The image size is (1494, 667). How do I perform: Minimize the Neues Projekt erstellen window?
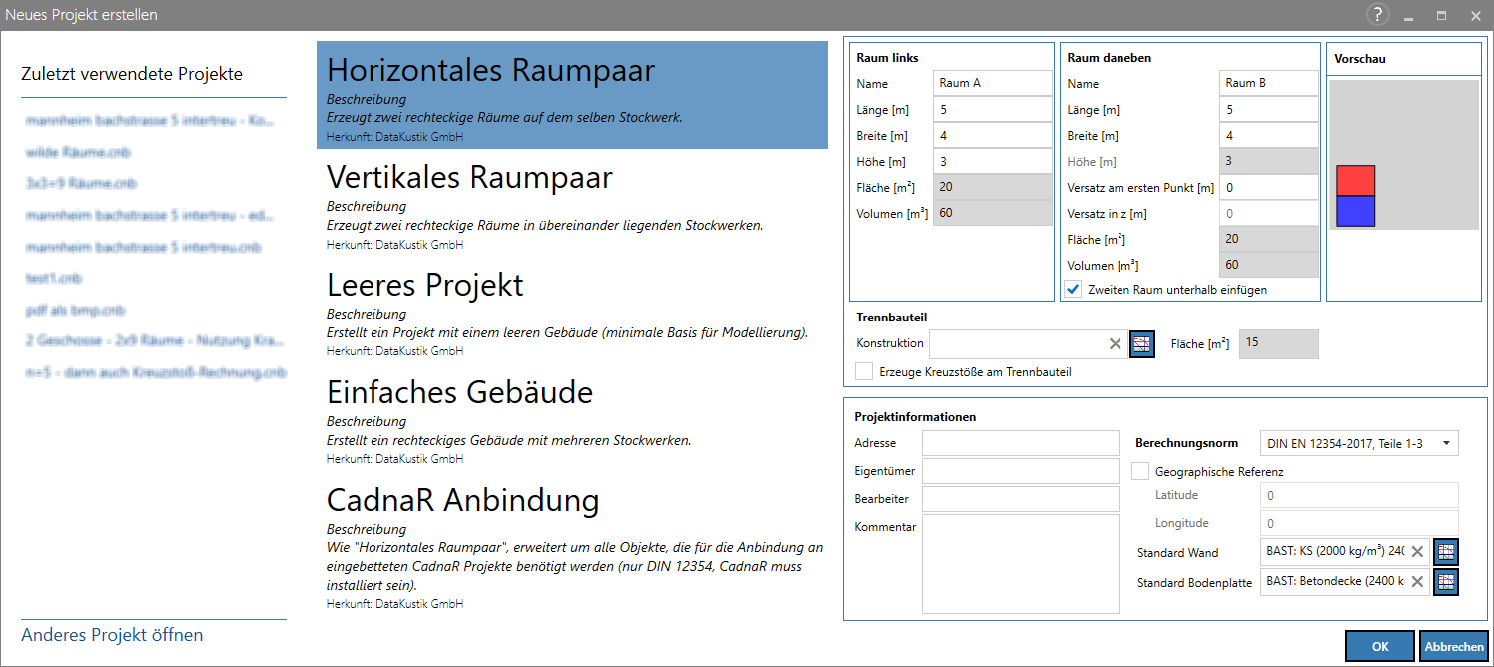tap(1408, 16)
